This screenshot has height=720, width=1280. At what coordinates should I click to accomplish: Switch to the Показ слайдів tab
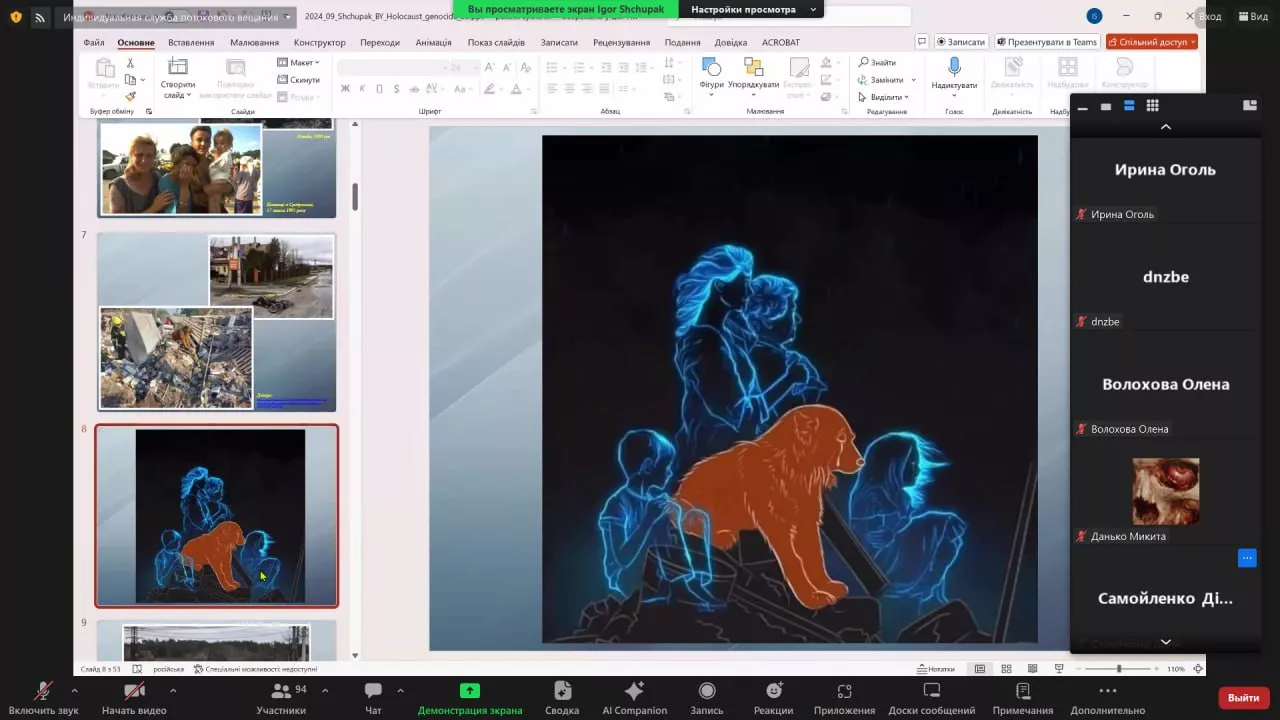point(496,42)
